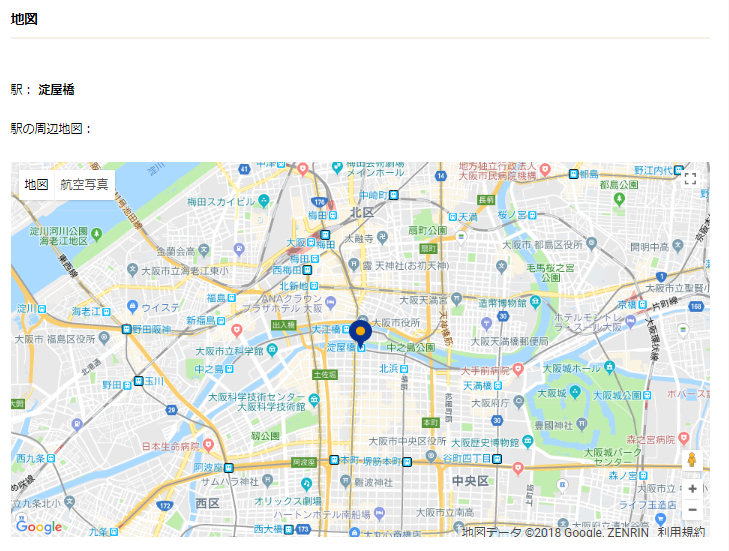This screenshot has width=729, height=551.
Task: Open the Google logo link
Action: [x=39, y=526]
